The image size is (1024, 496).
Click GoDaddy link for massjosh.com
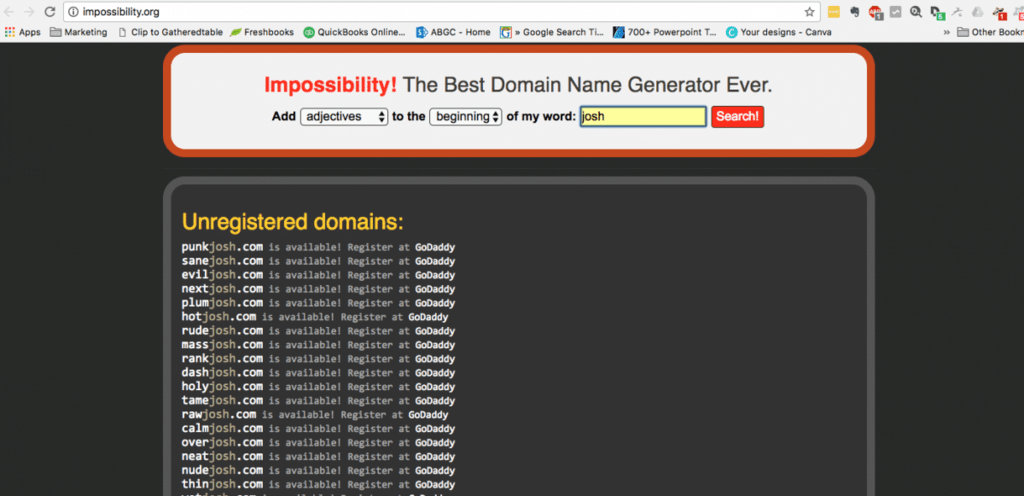[x=435, y=345]
